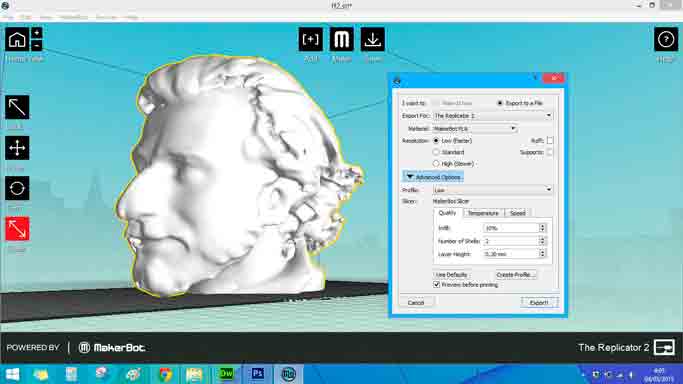The height and width of the screenshot is (384, 683).
Task: Click the Create Profile button
Action: point(515,275)
